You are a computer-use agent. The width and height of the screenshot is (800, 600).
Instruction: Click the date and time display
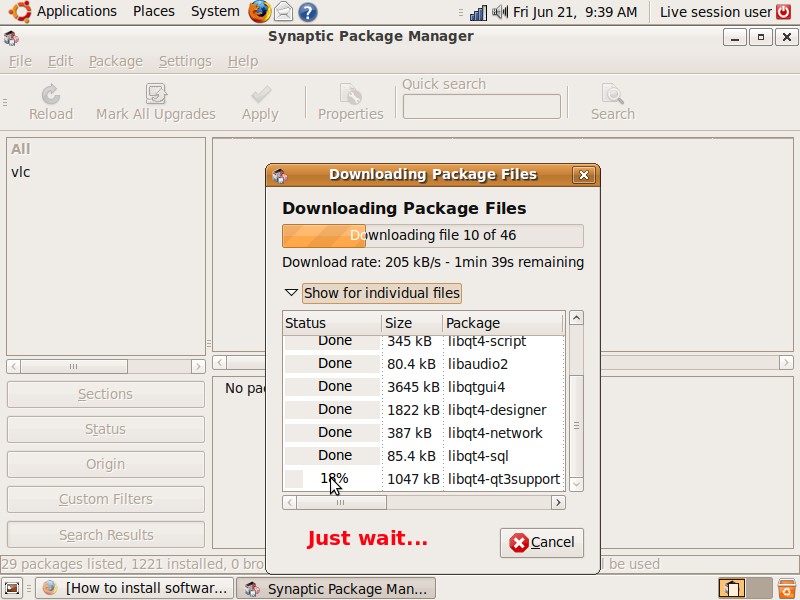pyautogui.click(x=574, y=12)
